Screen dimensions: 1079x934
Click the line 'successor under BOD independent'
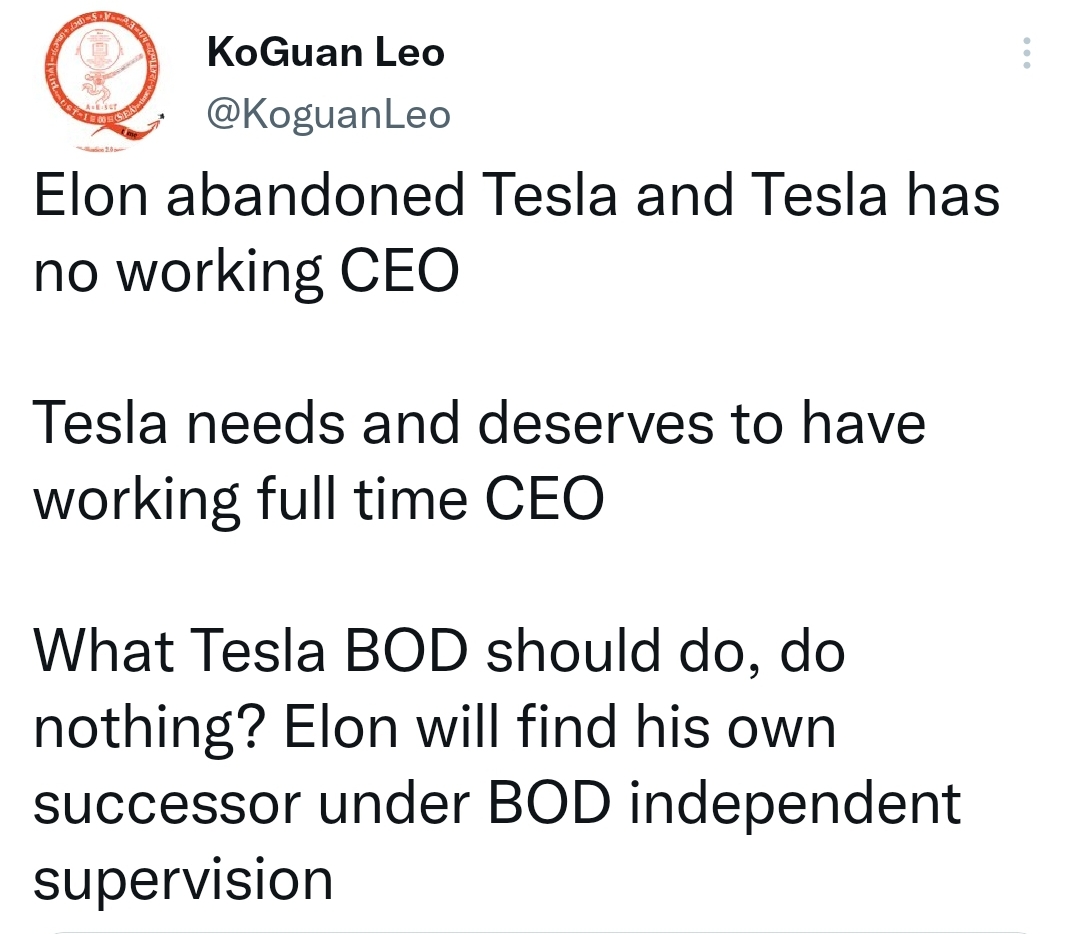[497, 803]
